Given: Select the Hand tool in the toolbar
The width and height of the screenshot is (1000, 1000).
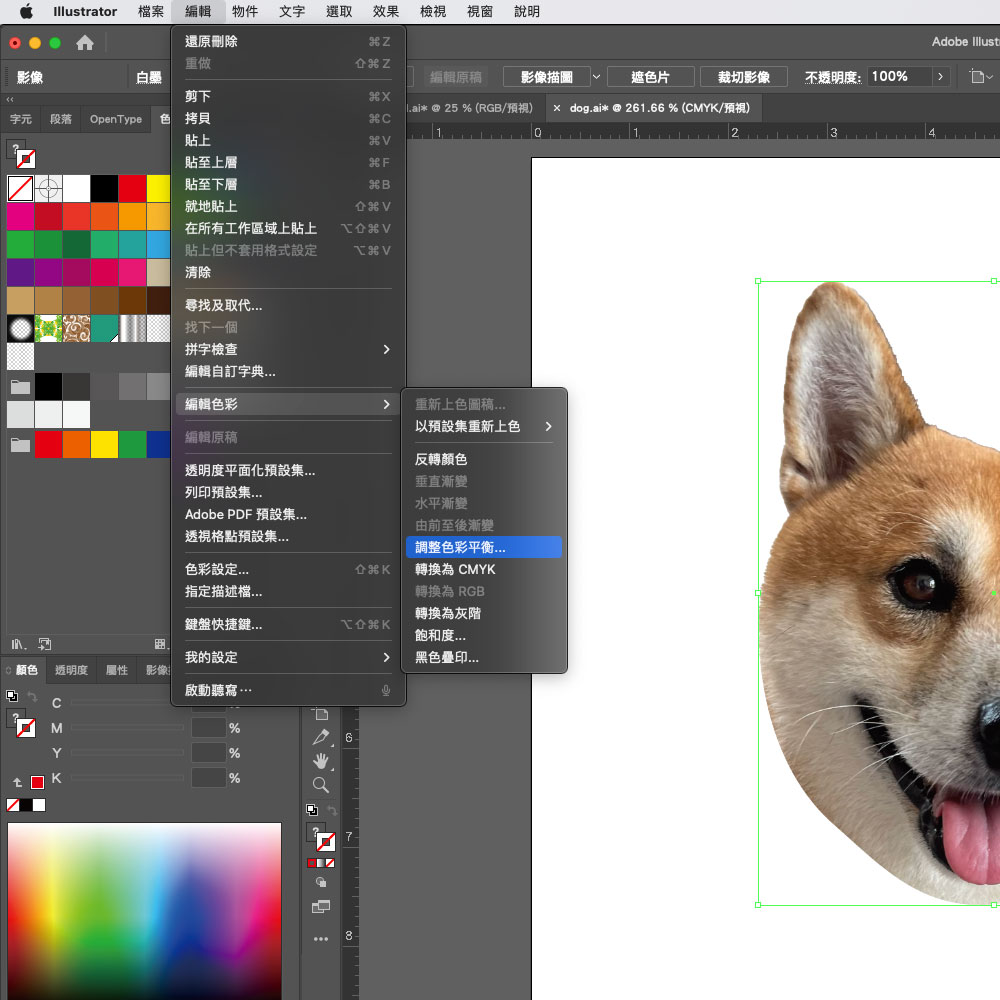Looking at the screenshot, I should [x=321, y=761].
